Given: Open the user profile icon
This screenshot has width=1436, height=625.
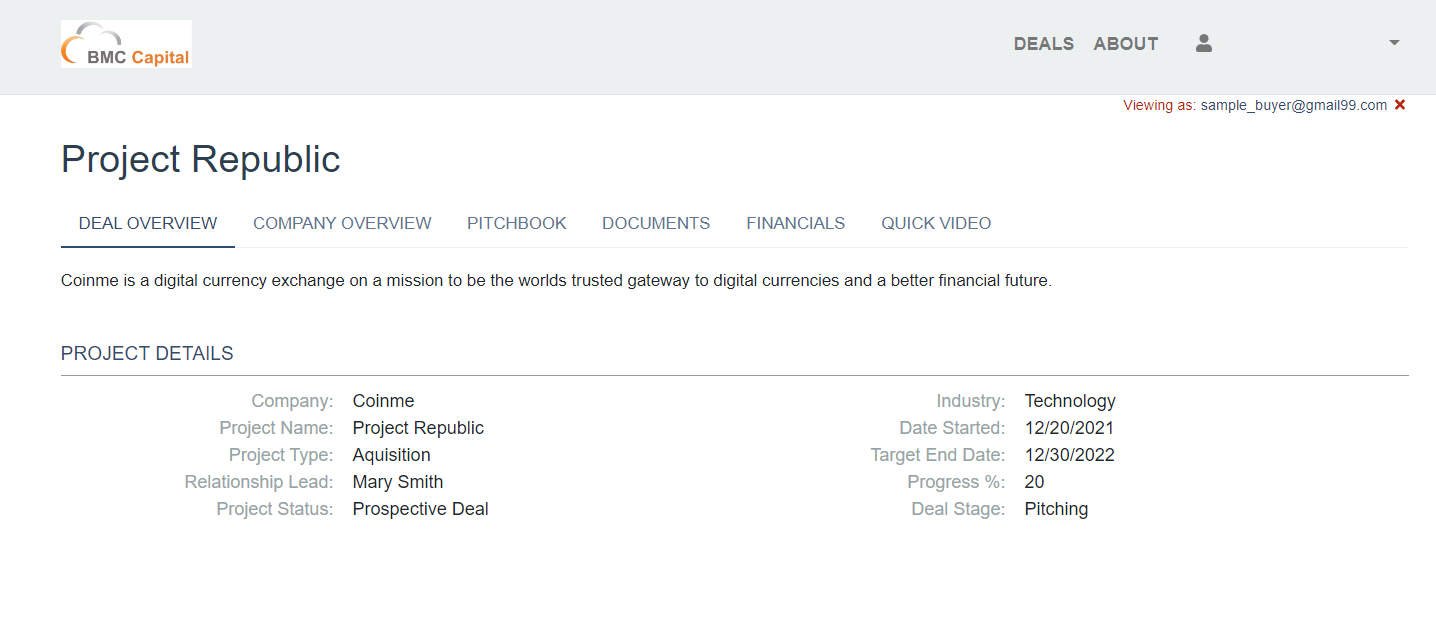Looking at the screenshot, I should point(1204,43).
